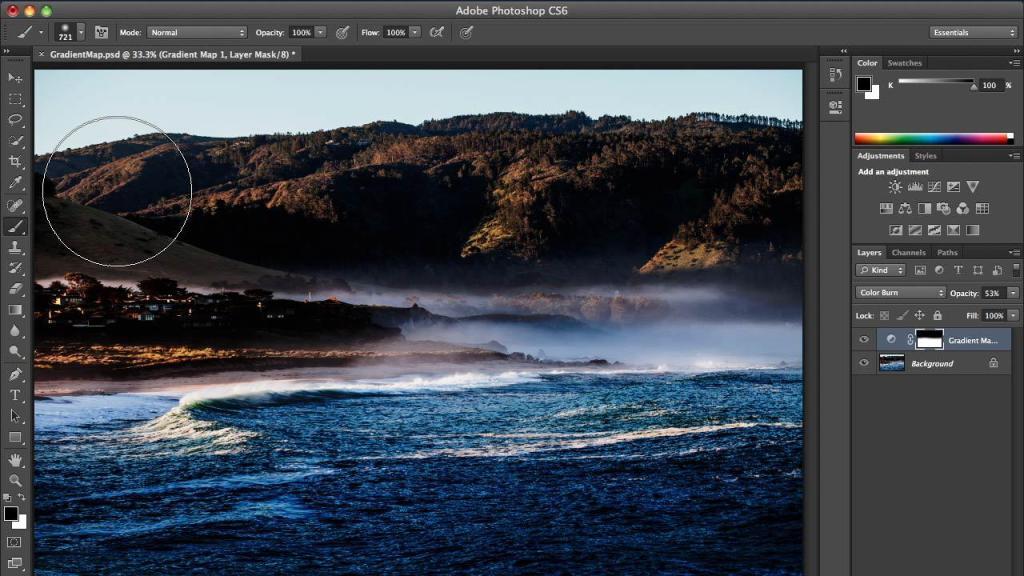
Task: Open the Essentials workspace dropdown
Action: (x=972, y=32)
